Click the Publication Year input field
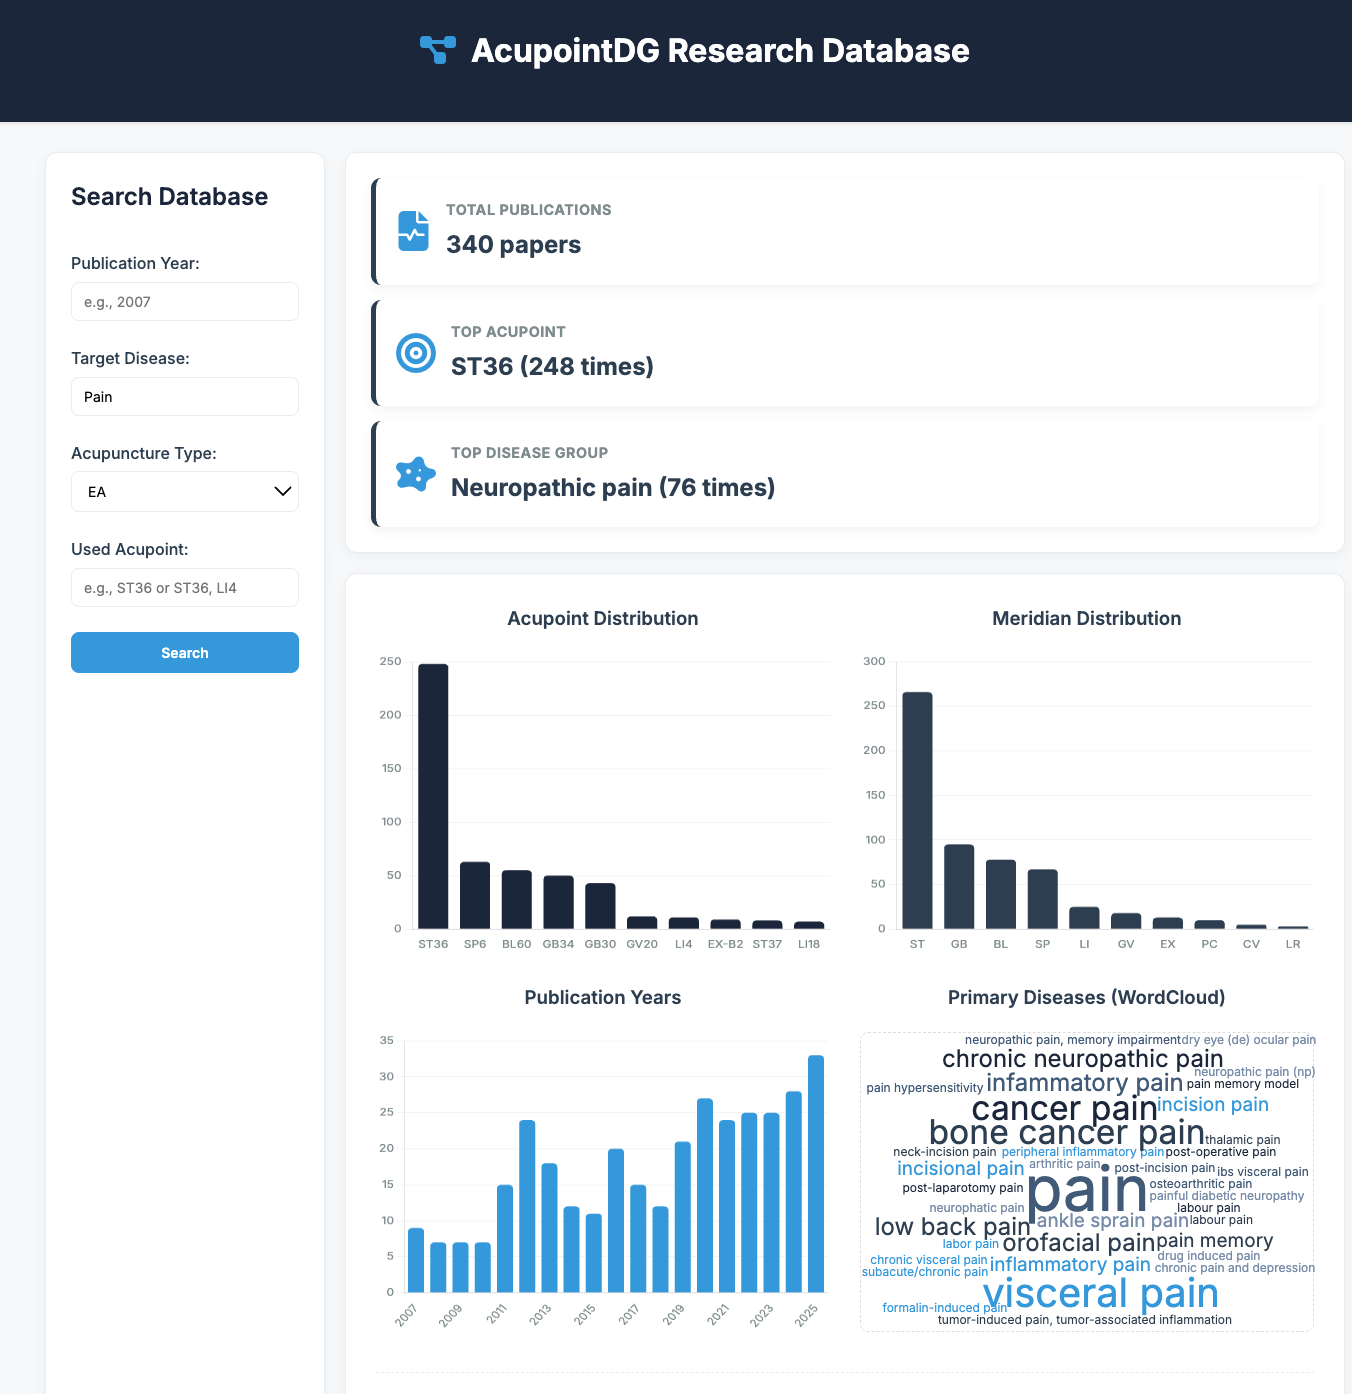The height and width of the screenshot is (1394, 1352). click(x=184, y=302)
